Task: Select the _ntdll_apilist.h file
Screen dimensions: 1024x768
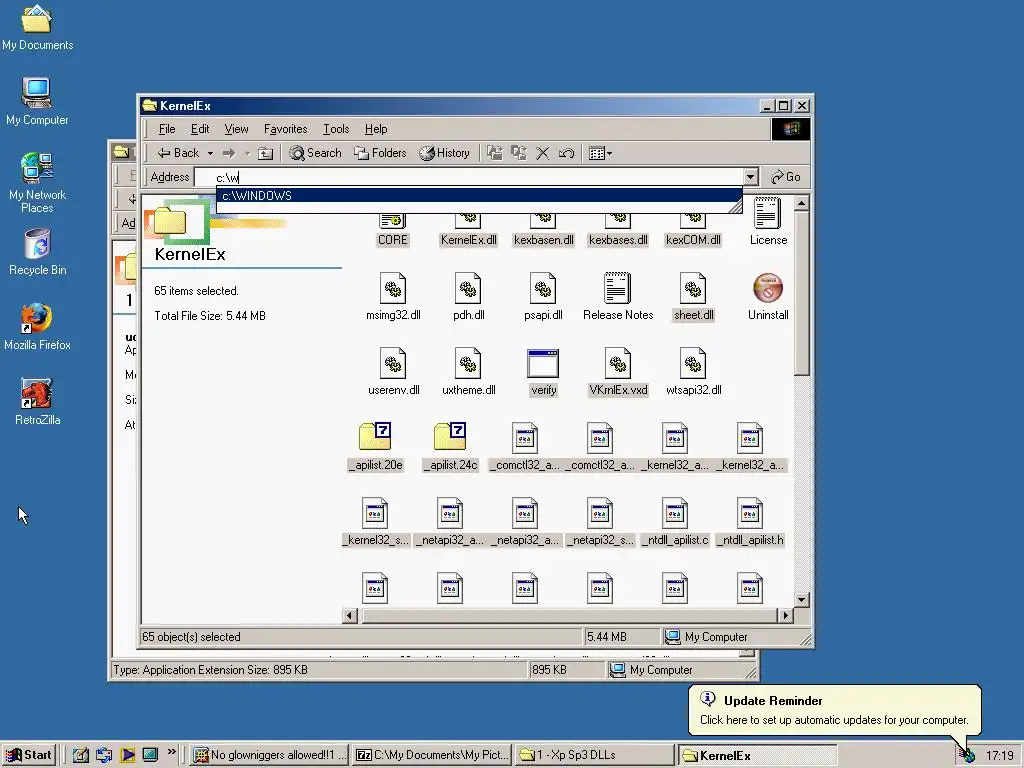Action: (x=750, y=522)
